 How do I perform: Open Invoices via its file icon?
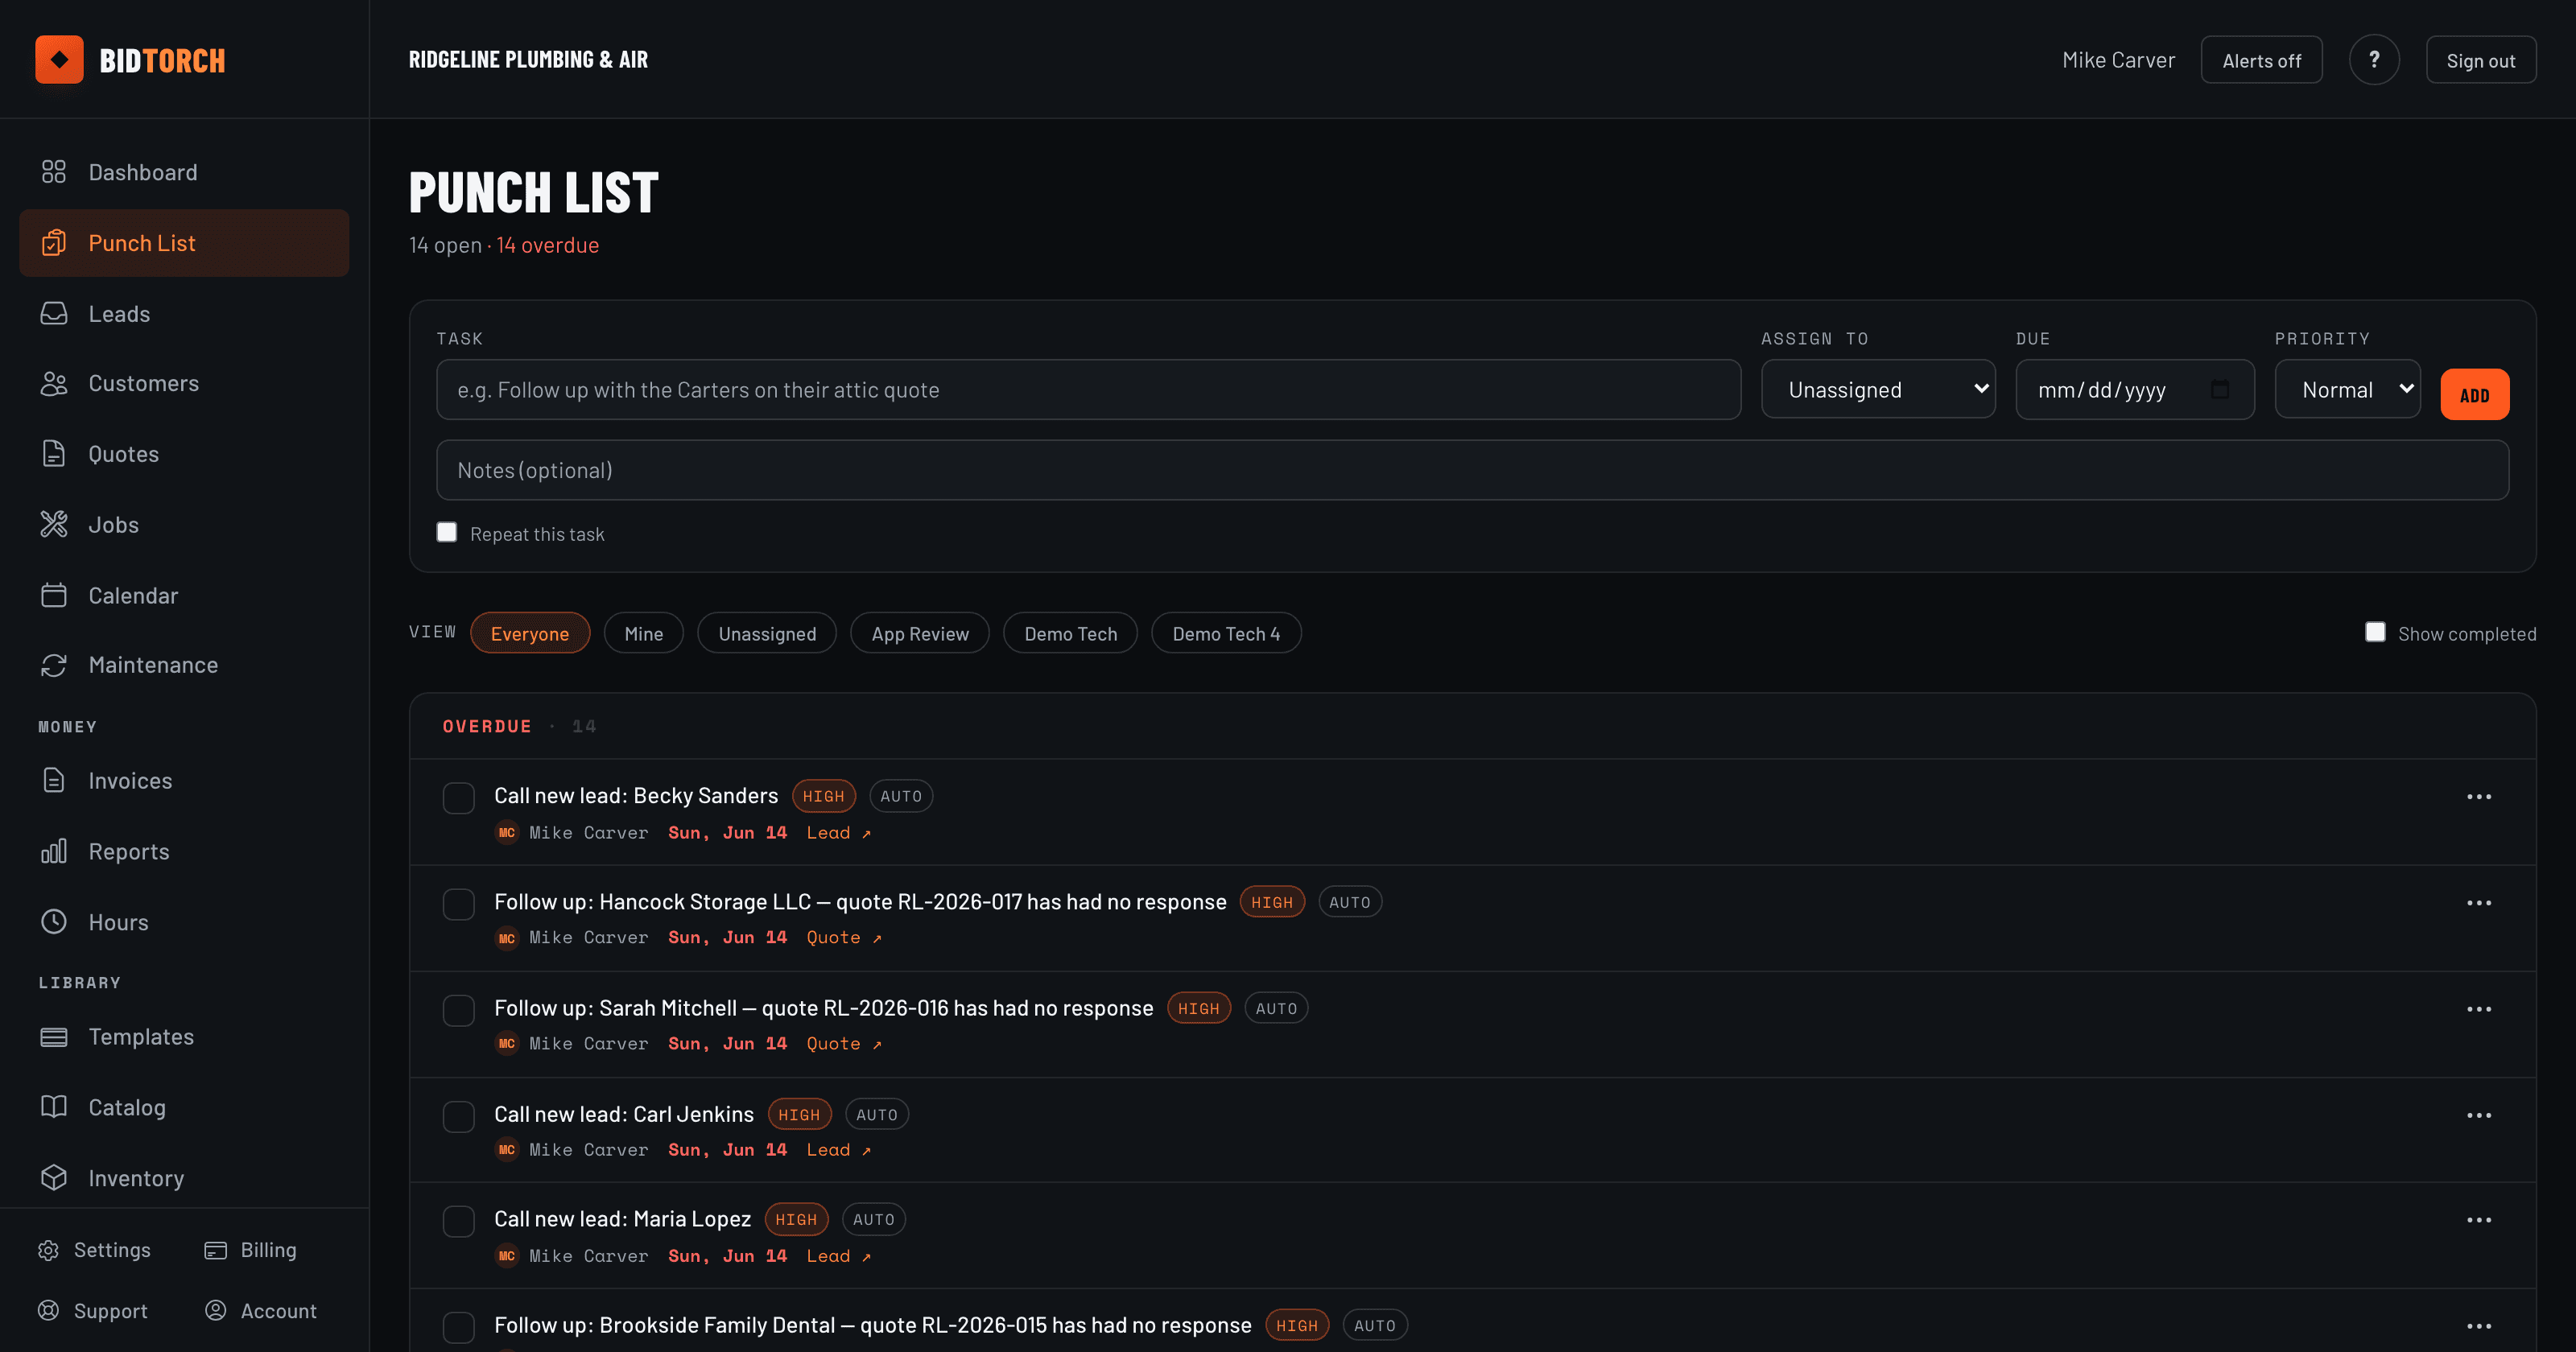[x=54, y=781]
